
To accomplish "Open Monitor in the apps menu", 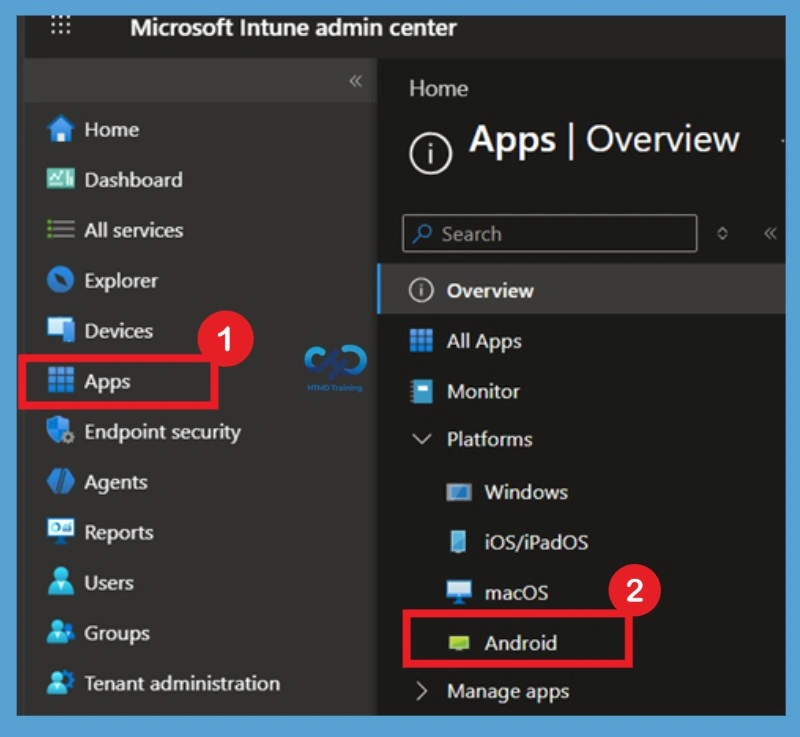I will tap(483, 392).
